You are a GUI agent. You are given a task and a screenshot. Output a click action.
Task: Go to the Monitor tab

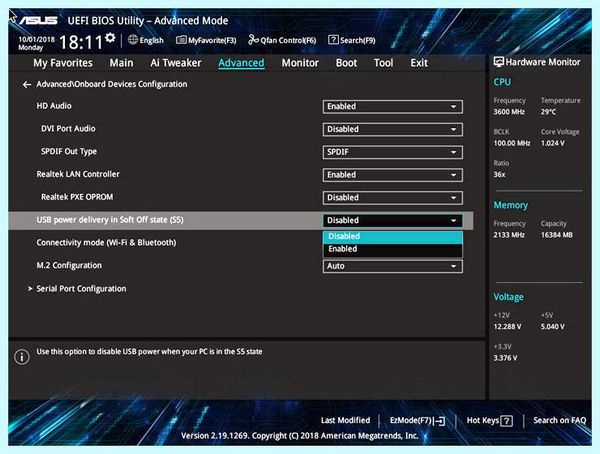point(300,63)
